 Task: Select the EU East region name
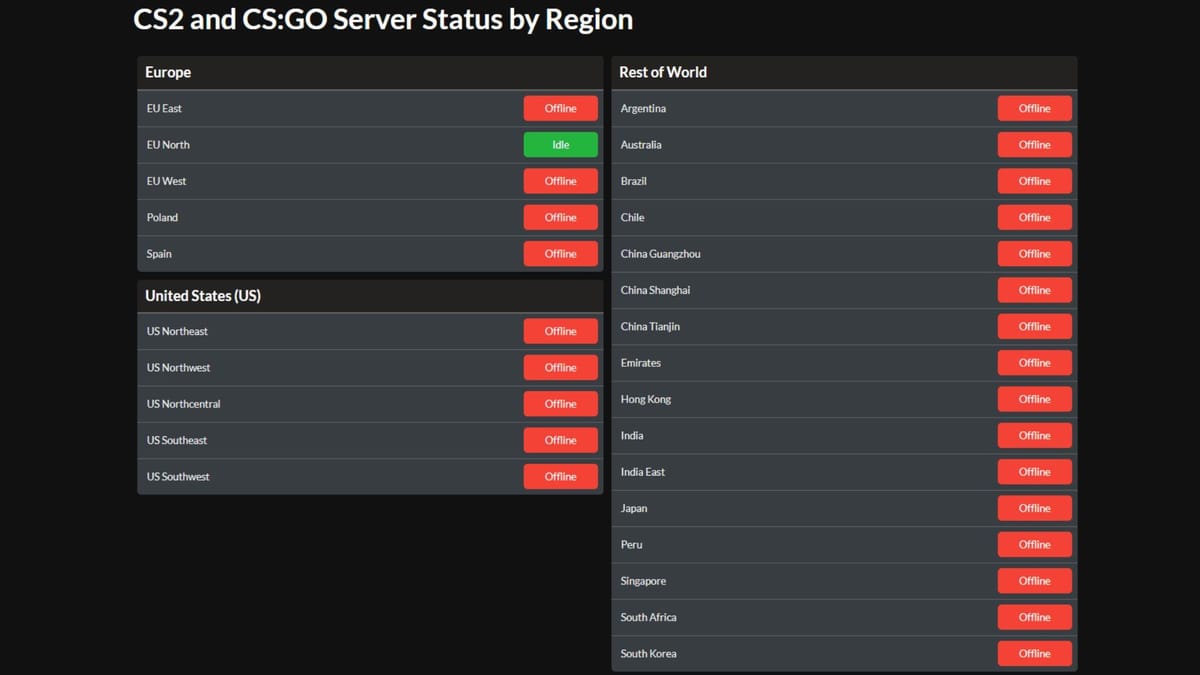pyautogui.click(x=164, y=108)
